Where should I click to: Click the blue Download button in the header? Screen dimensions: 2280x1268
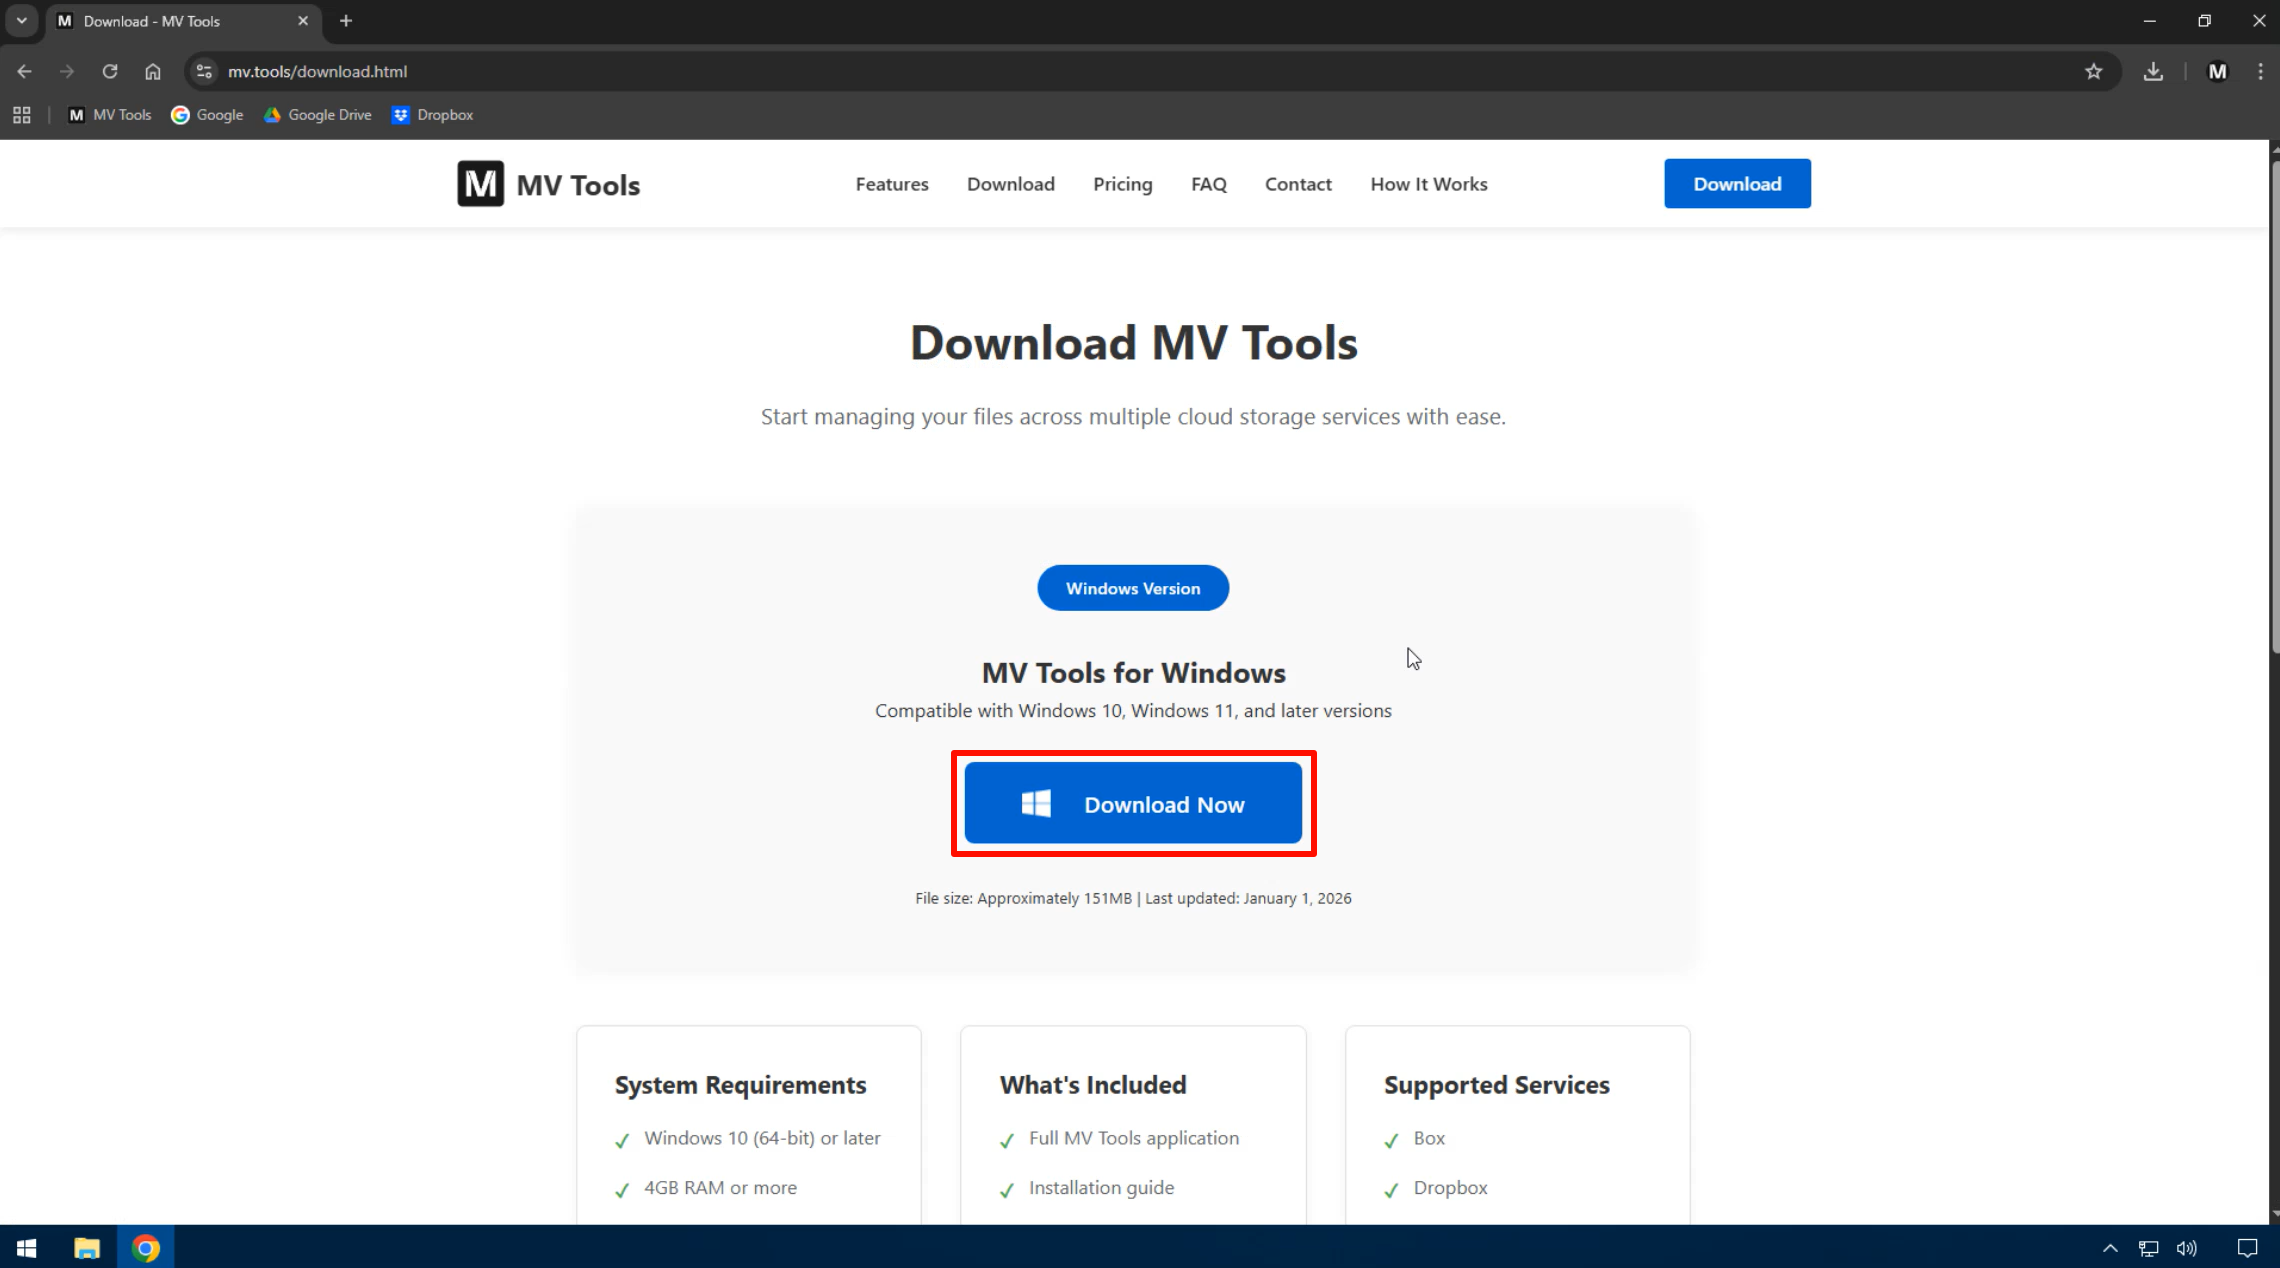[1737, 183]
